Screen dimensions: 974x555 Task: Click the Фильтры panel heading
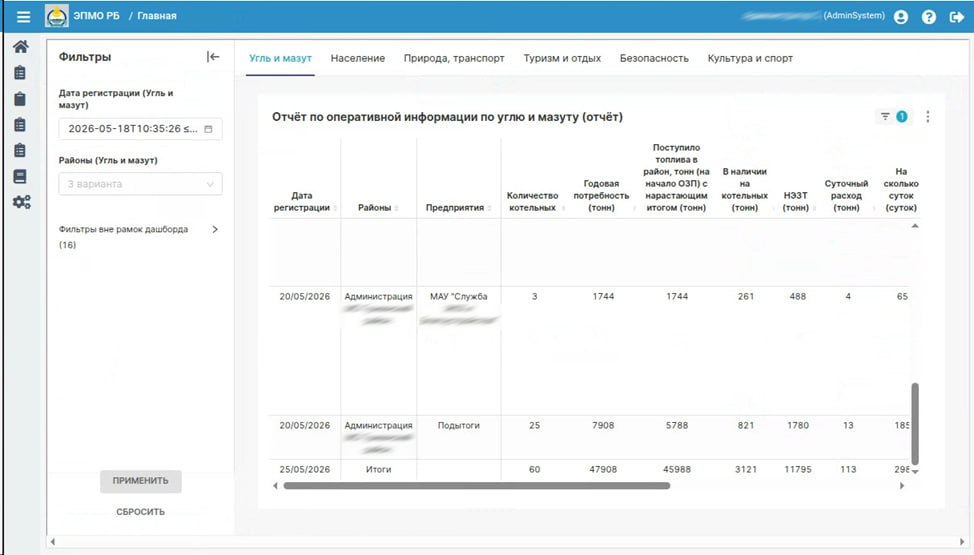point(84,57)
